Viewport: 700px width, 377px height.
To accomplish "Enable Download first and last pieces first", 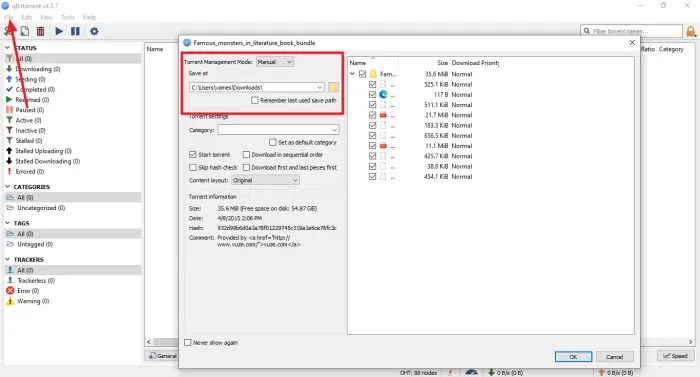I will tap(246, 168).
